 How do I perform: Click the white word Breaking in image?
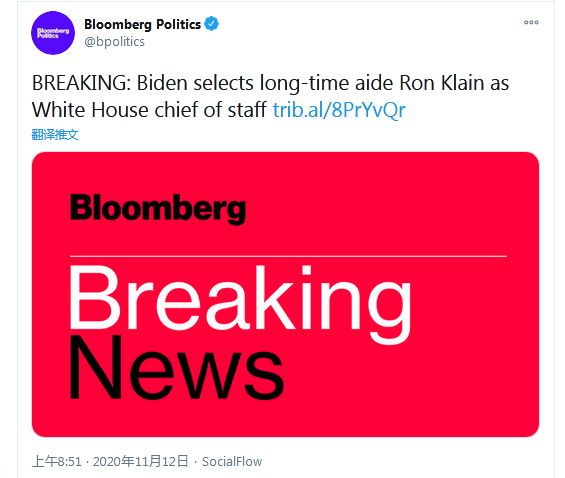click(240, 303)
